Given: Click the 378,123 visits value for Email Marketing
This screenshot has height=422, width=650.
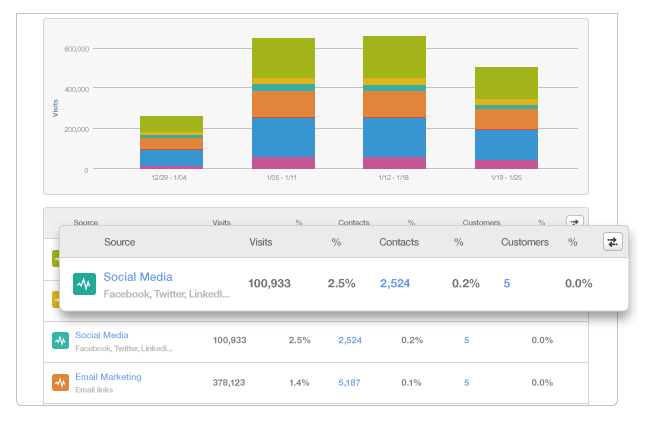Looking at the screenshot, I should point(229,383).
